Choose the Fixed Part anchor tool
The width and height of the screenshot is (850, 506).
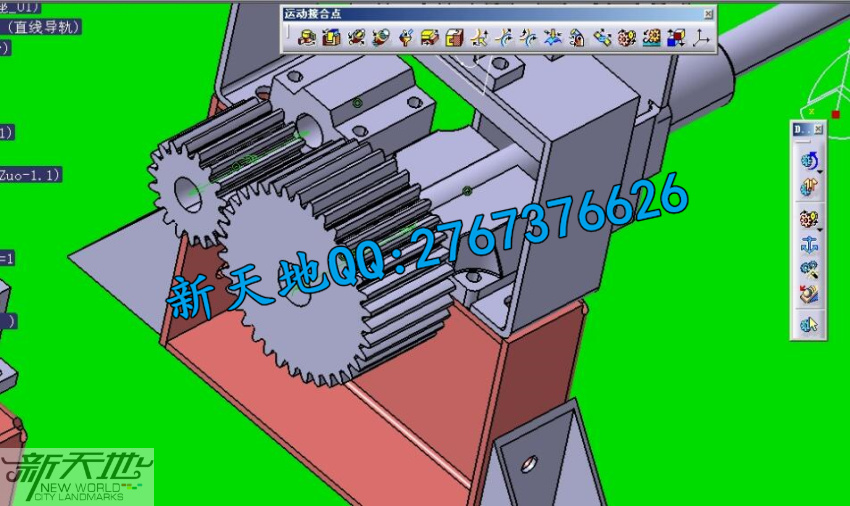coord(809,245)
